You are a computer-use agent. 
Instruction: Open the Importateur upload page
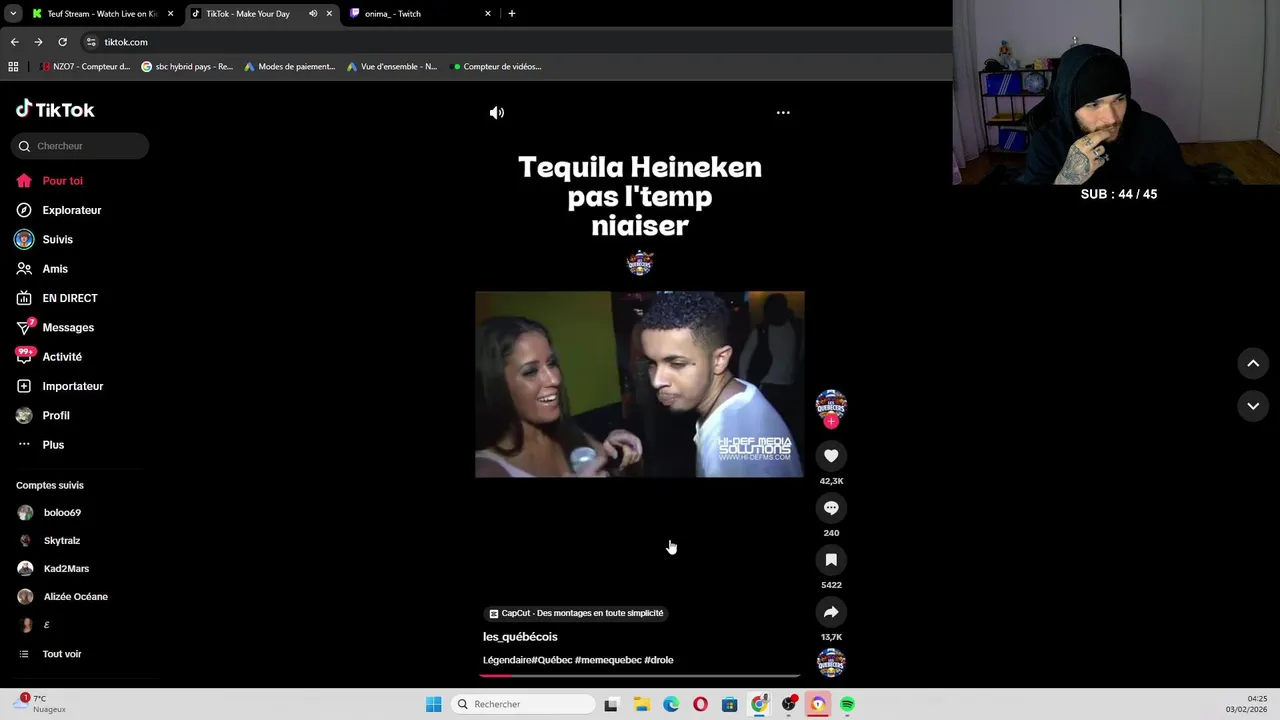click(x=60, y=386)
